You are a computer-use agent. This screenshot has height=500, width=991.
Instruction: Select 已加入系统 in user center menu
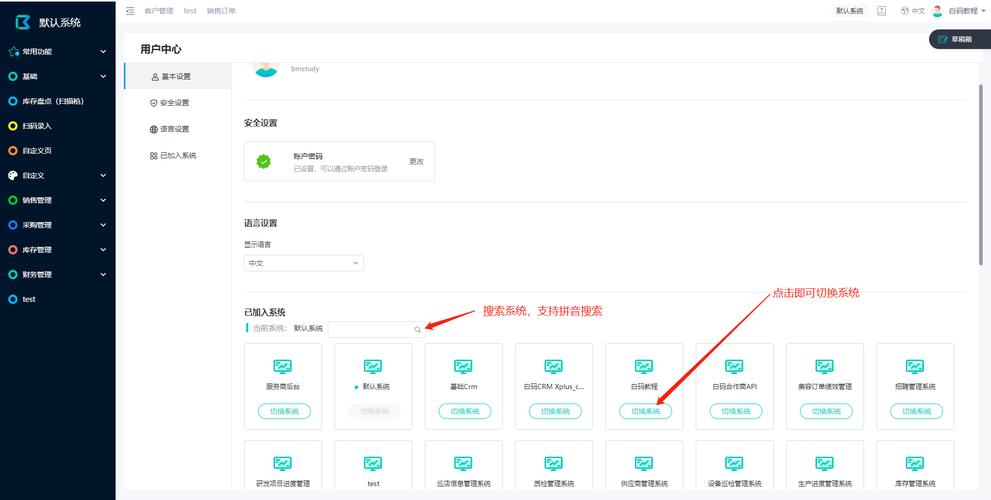coord(178,155)
